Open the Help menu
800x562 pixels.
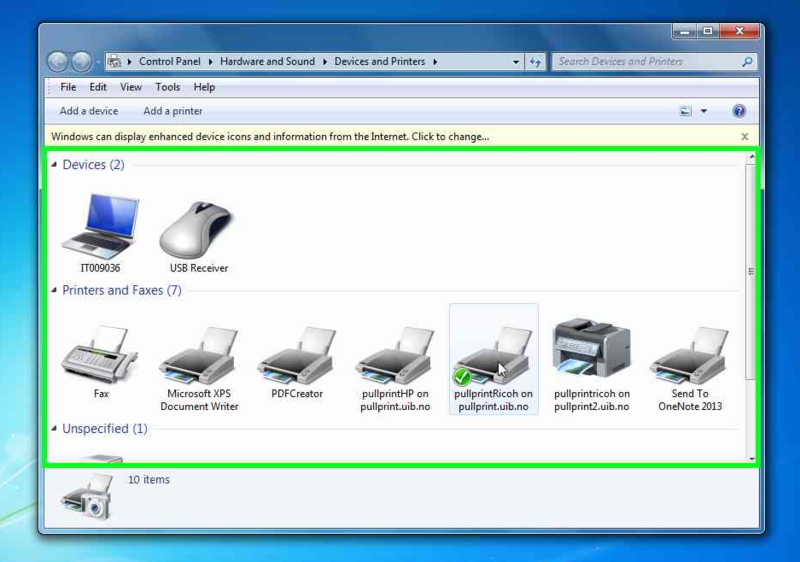click(204, 87)
